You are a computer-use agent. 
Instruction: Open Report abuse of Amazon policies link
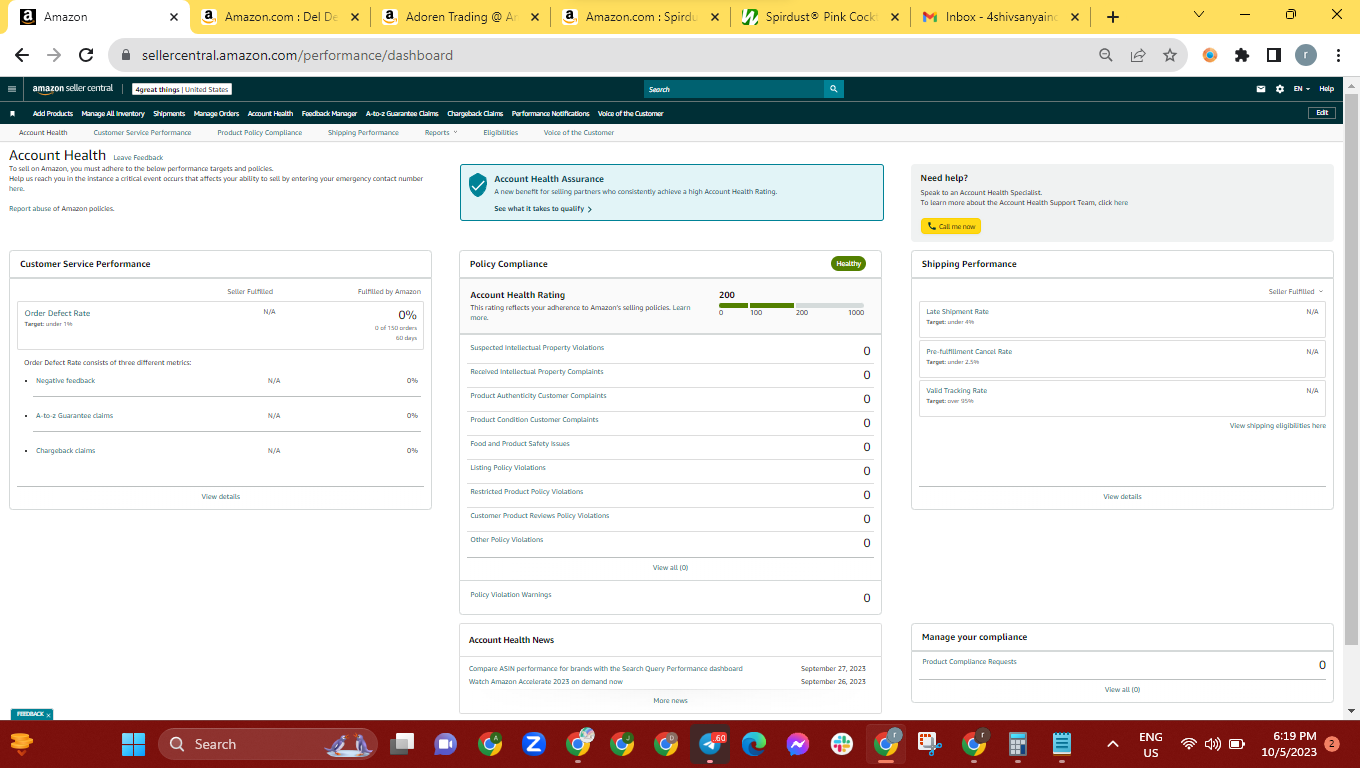pos(62,209)
